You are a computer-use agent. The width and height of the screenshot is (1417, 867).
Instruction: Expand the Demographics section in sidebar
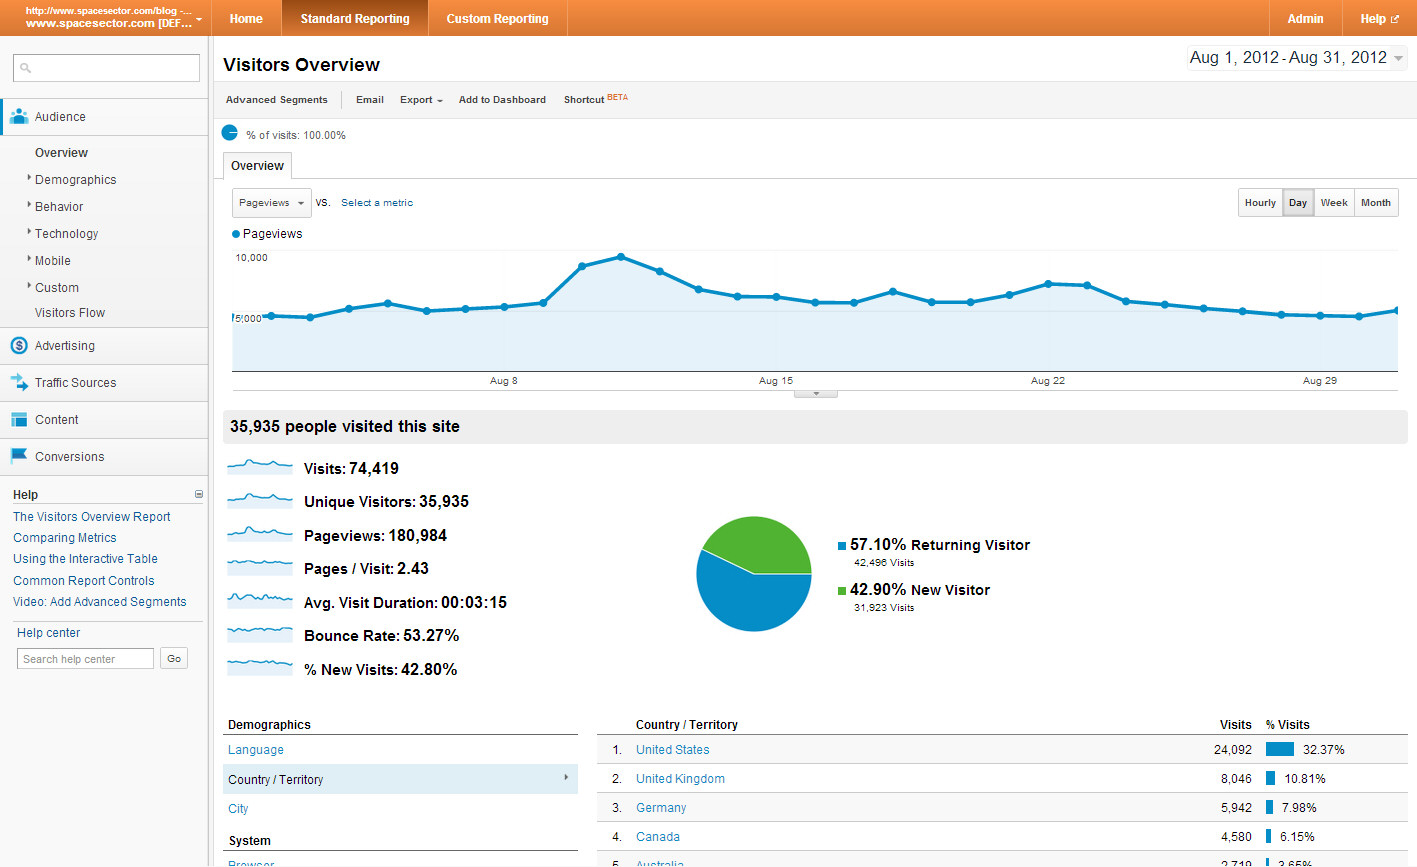pos(75,180)
